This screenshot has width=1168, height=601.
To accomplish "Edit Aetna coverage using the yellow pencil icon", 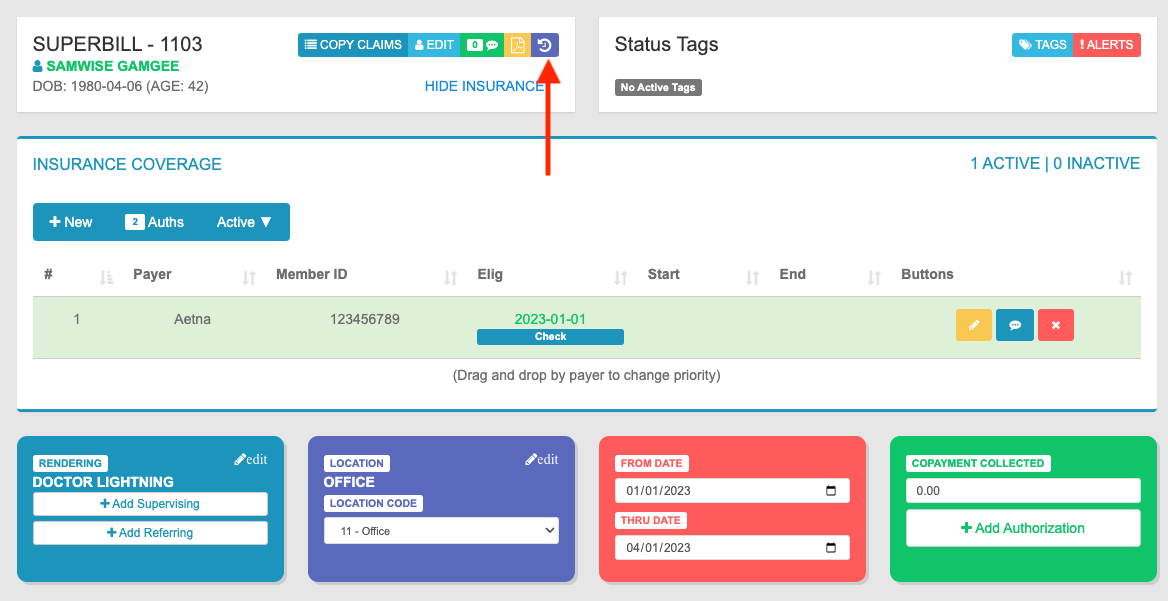I will (973, 325).
